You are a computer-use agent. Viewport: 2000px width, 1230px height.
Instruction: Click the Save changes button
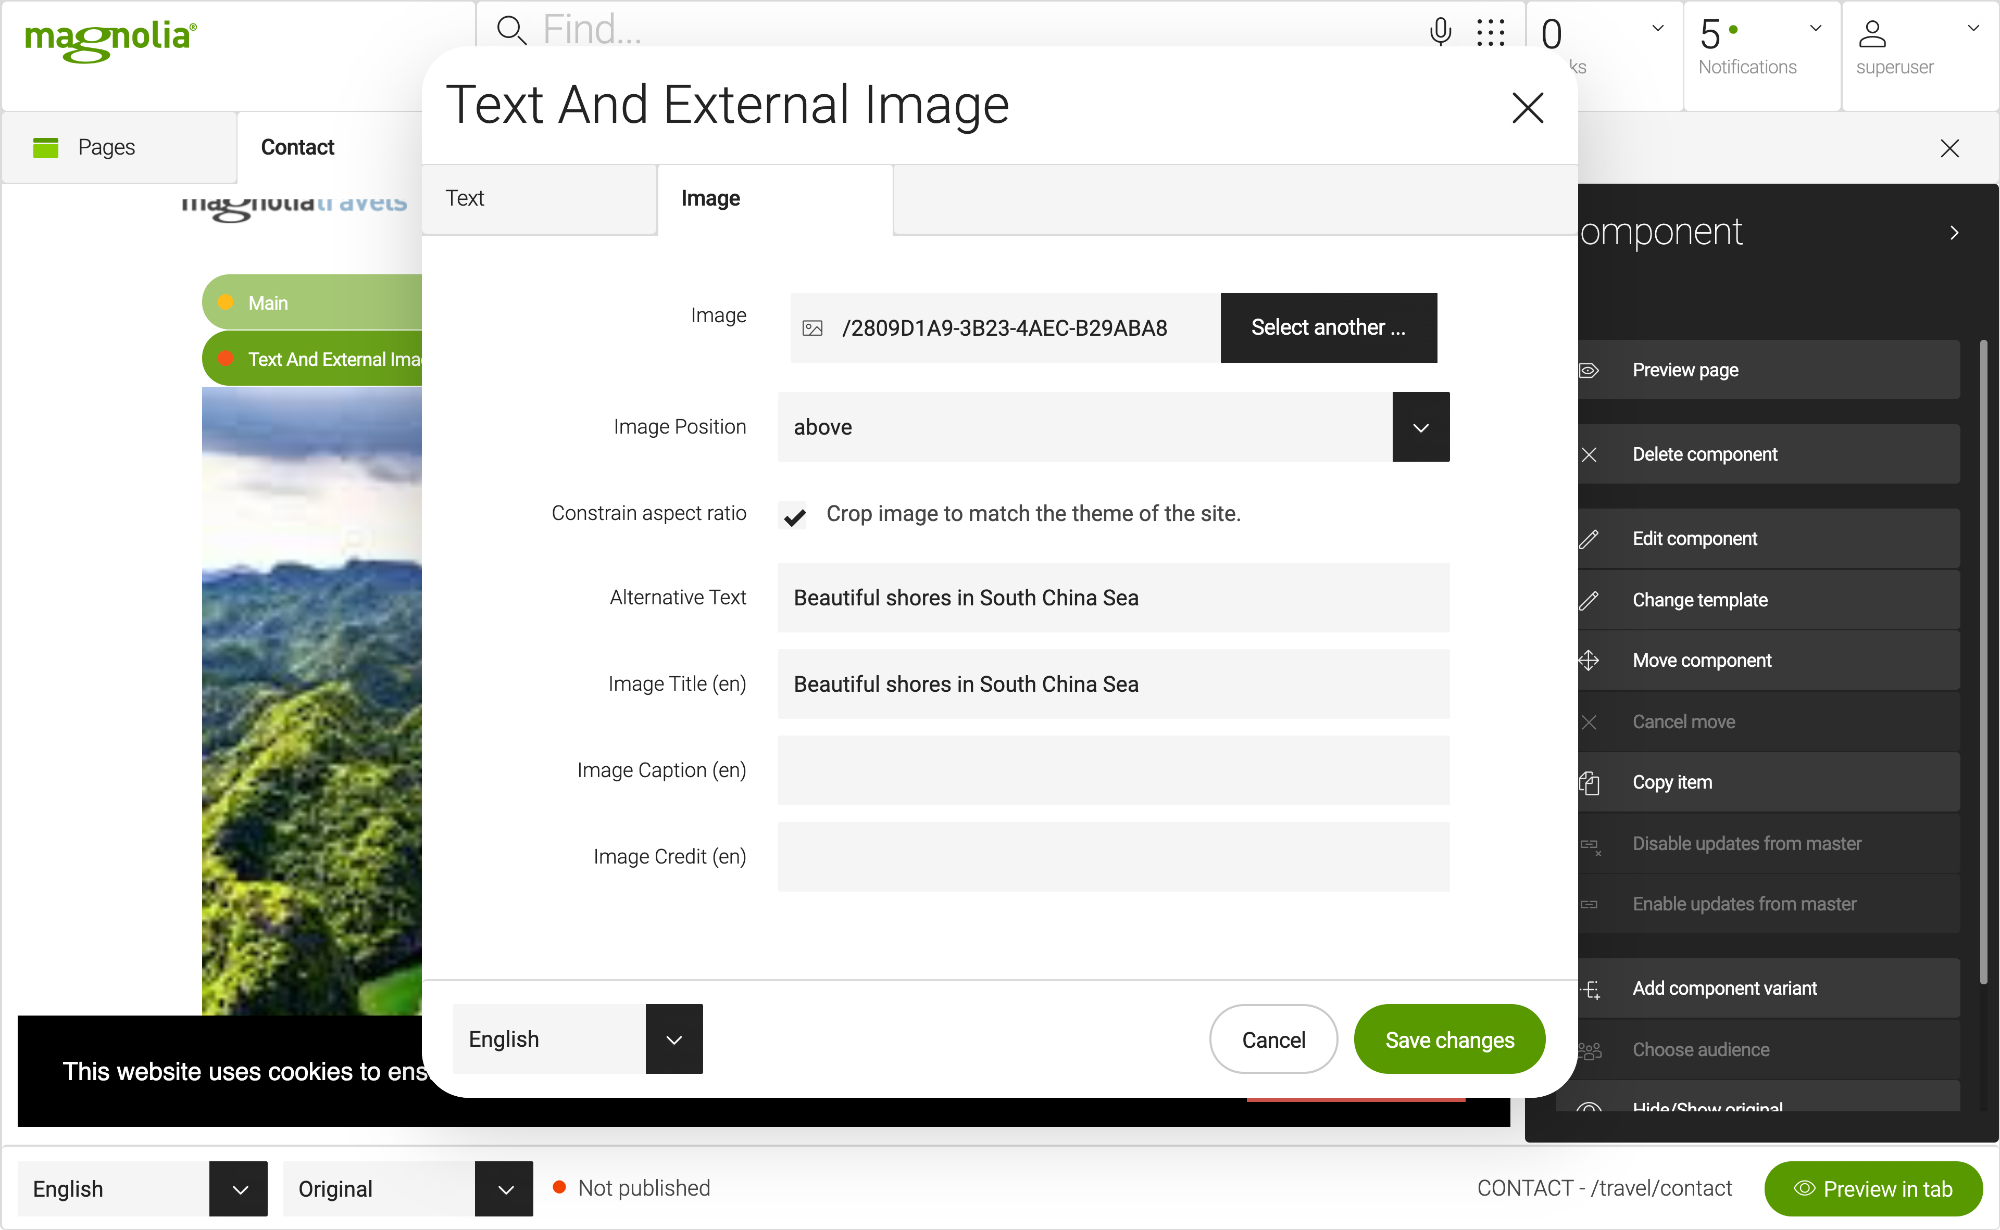(x=1449, y=1040)
